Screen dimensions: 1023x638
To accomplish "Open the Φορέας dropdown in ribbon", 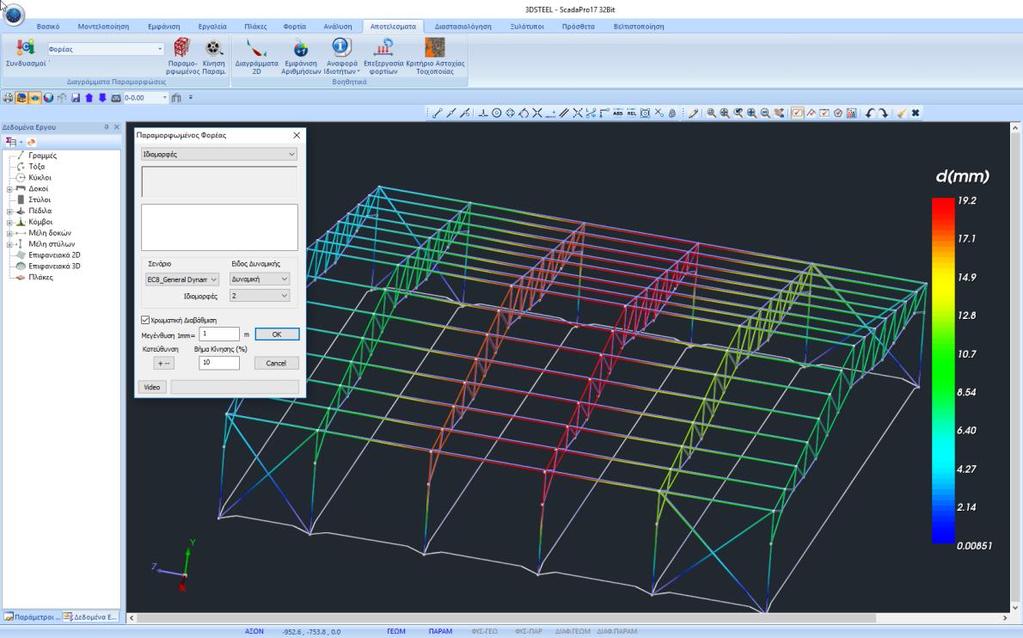I will 105,49.
